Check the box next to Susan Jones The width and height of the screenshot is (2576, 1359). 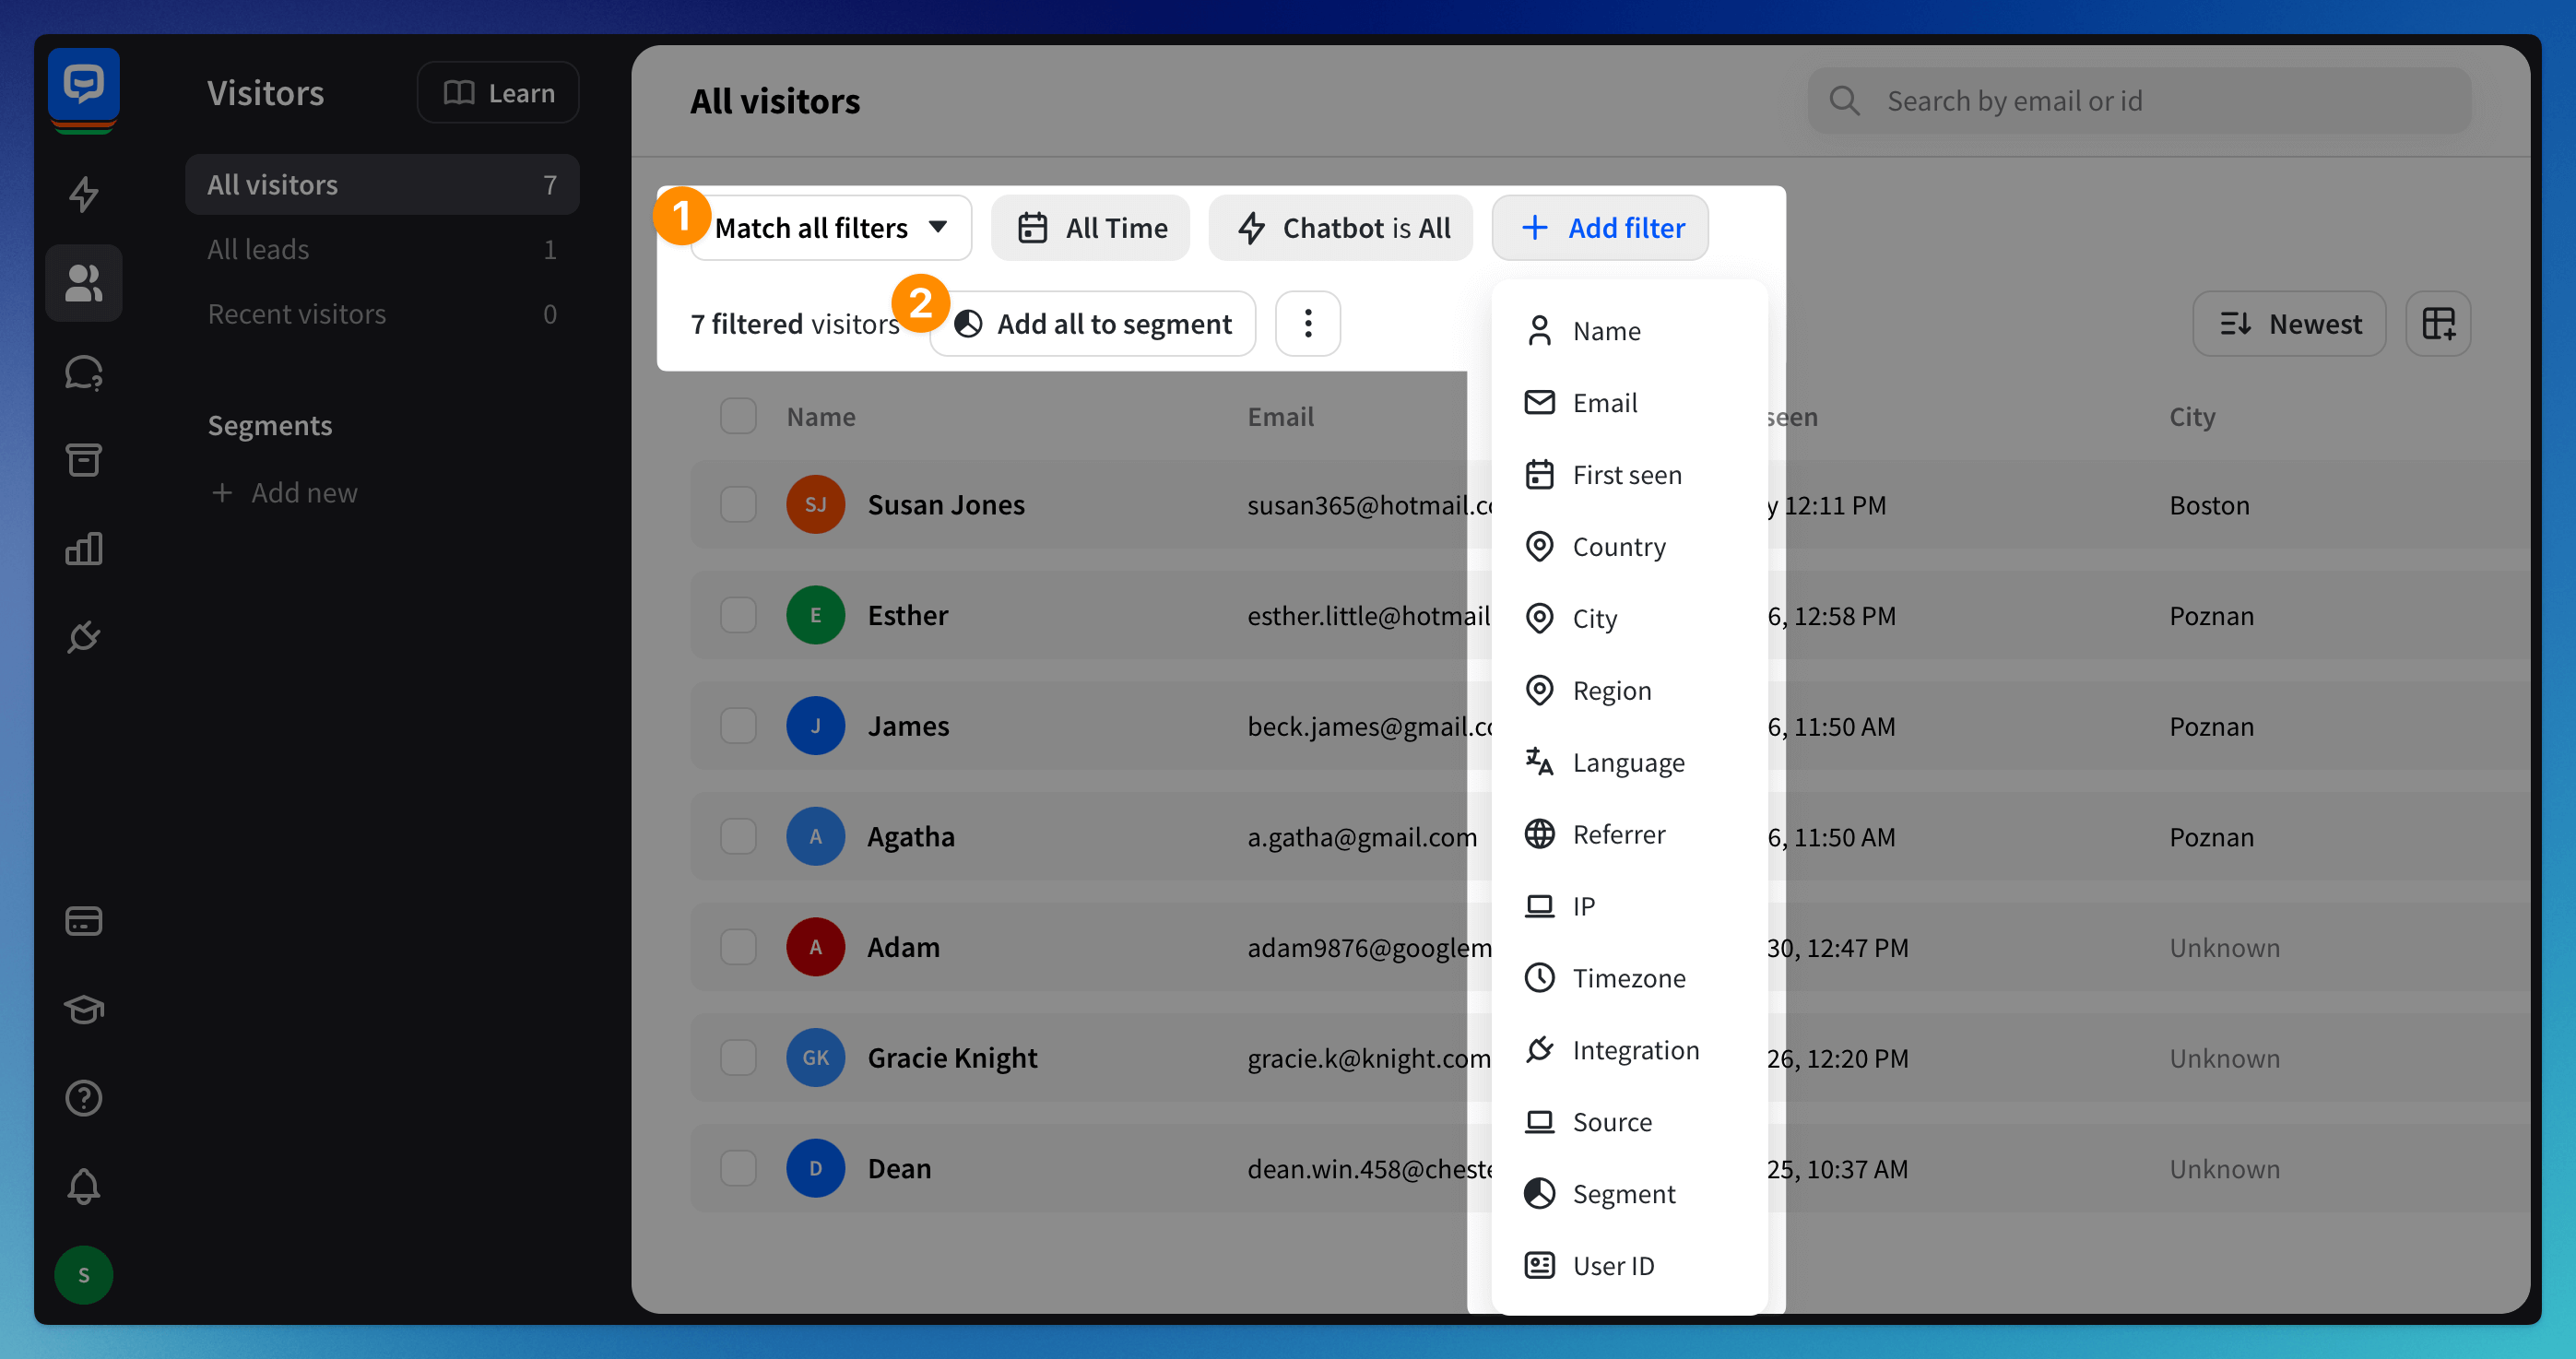(x=738, y=504)
